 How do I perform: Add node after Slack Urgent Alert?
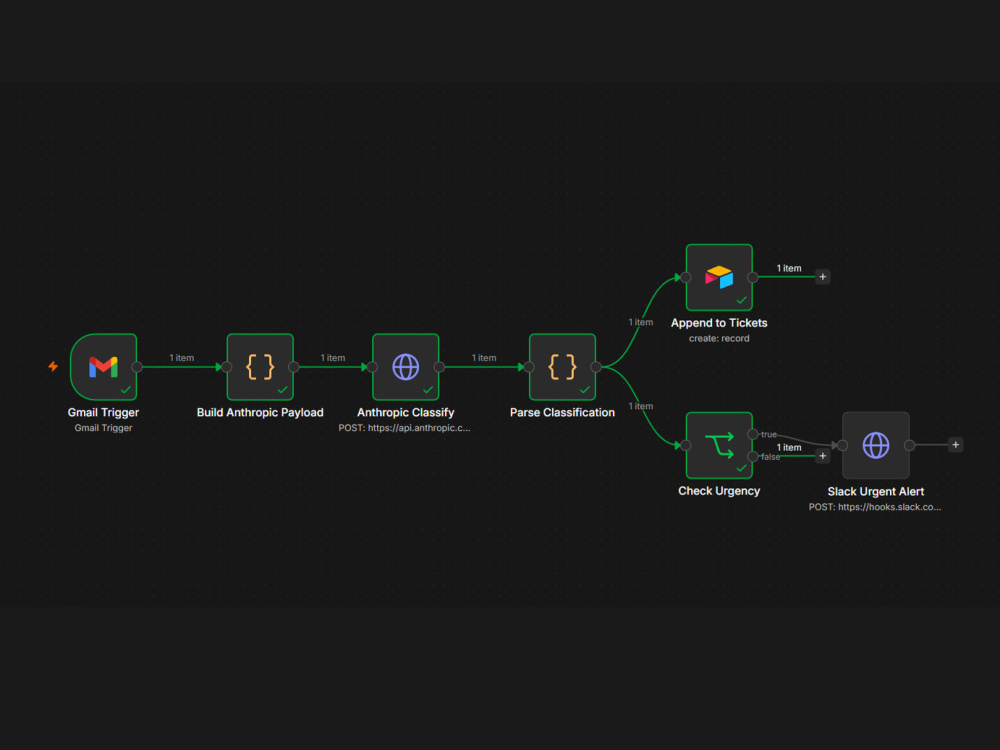click(x=955, y=445)
